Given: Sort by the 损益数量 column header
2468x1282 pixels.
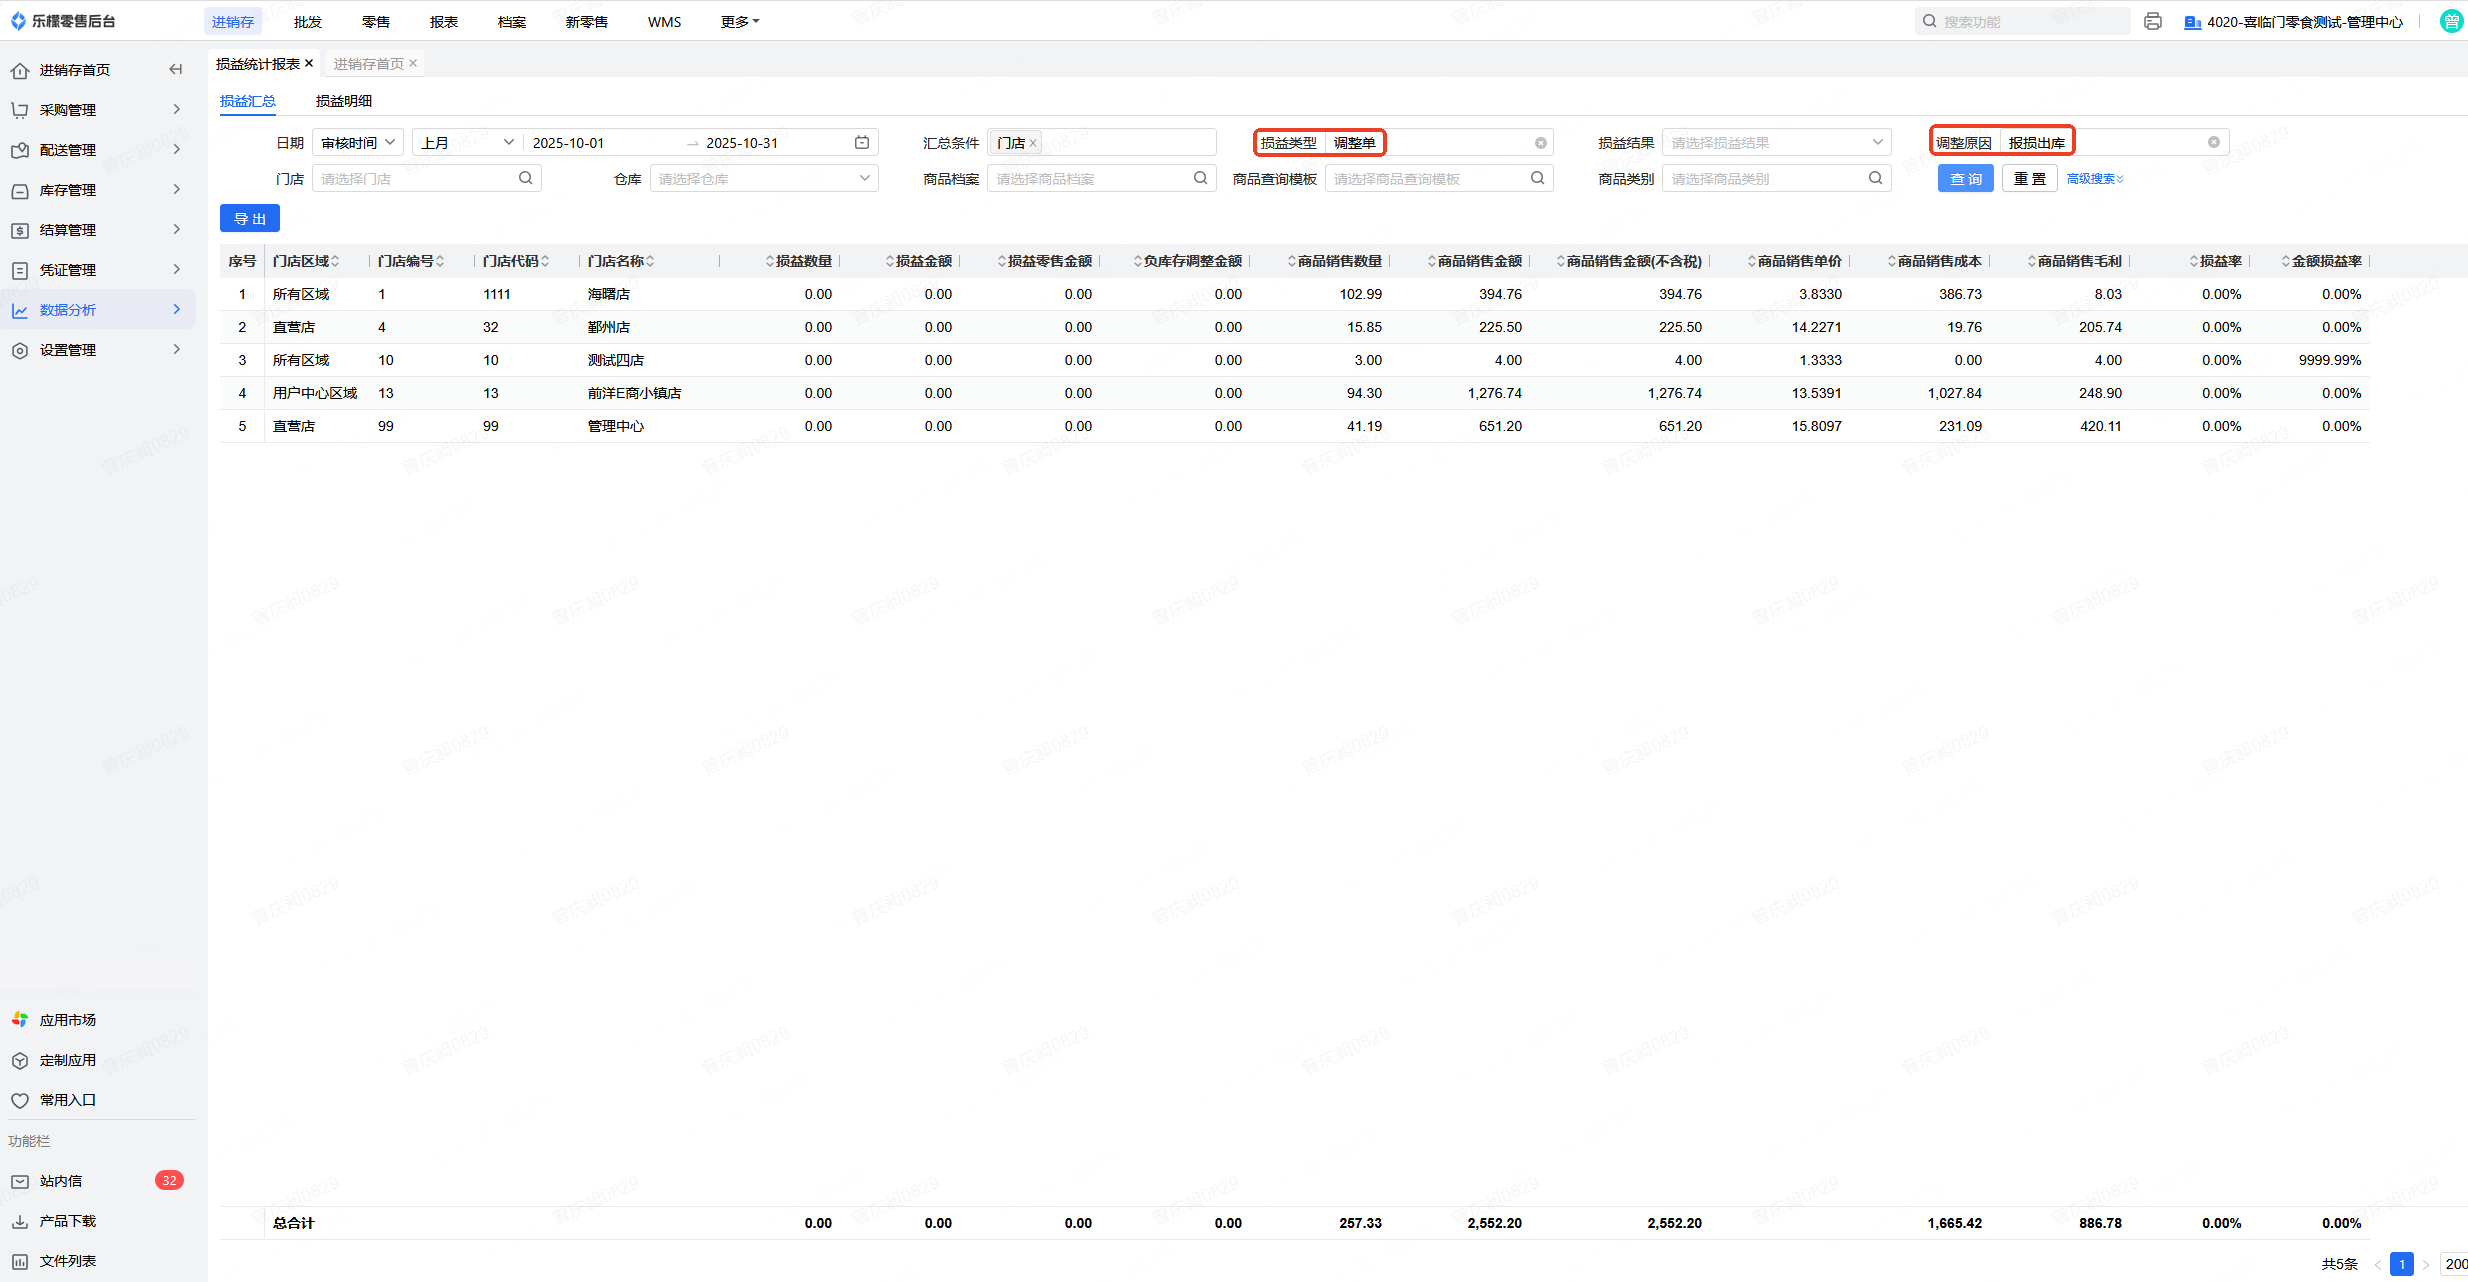Looking at the screenshot, I should pyautogui.click(x=800, y=261).
